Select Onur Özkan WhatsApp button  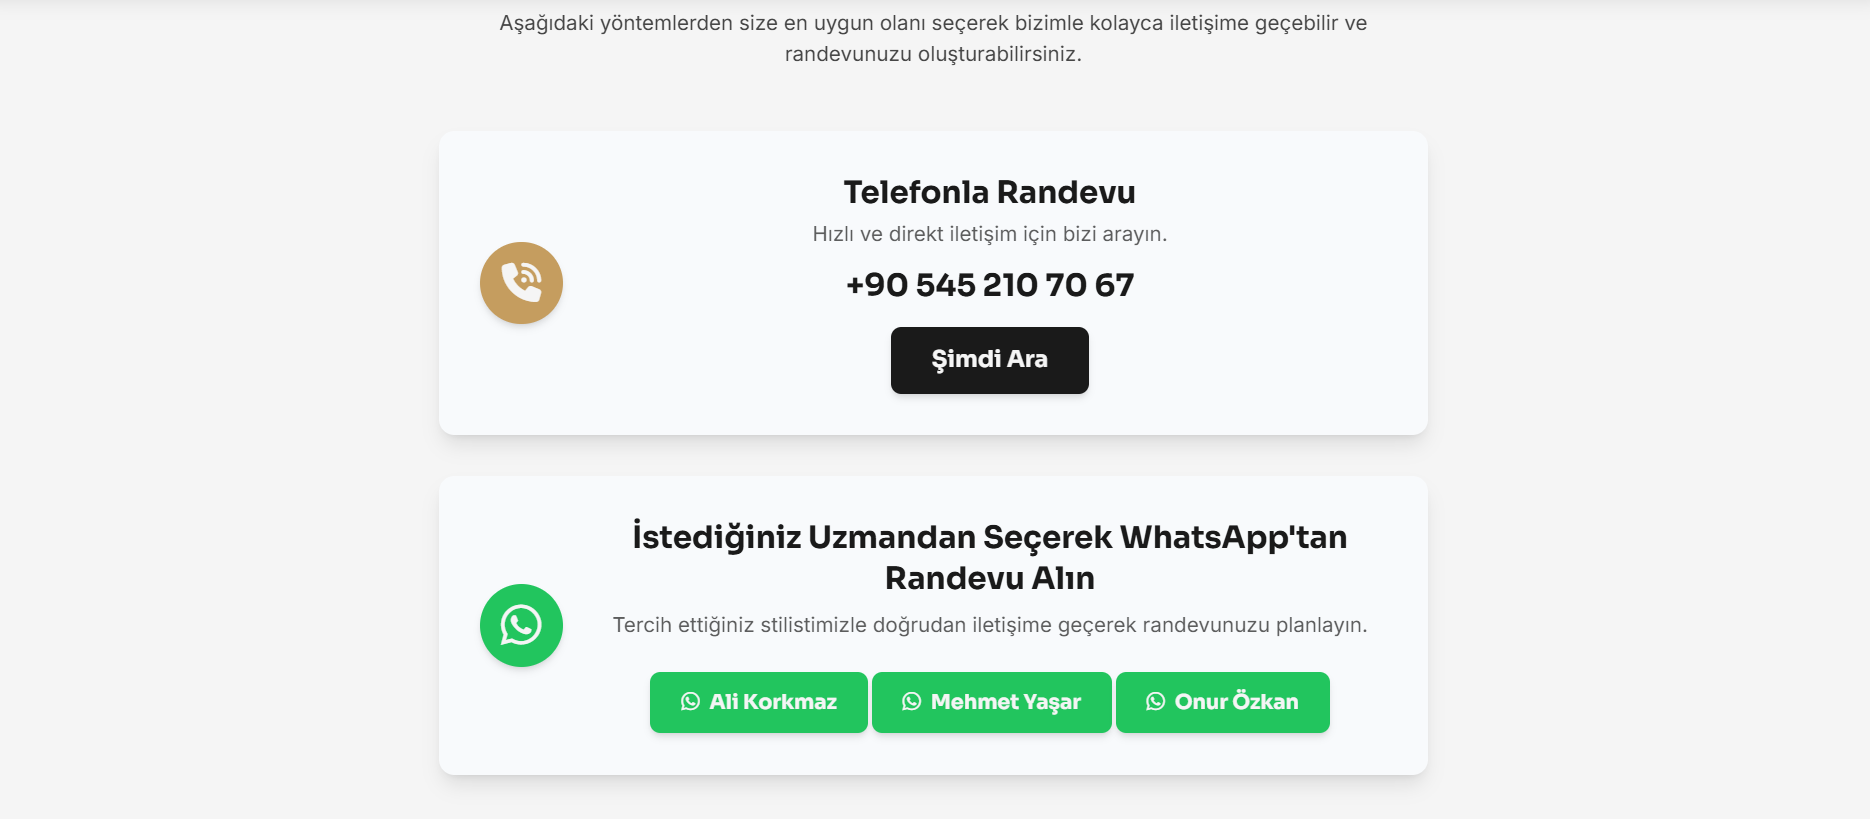pos(1223,702)
